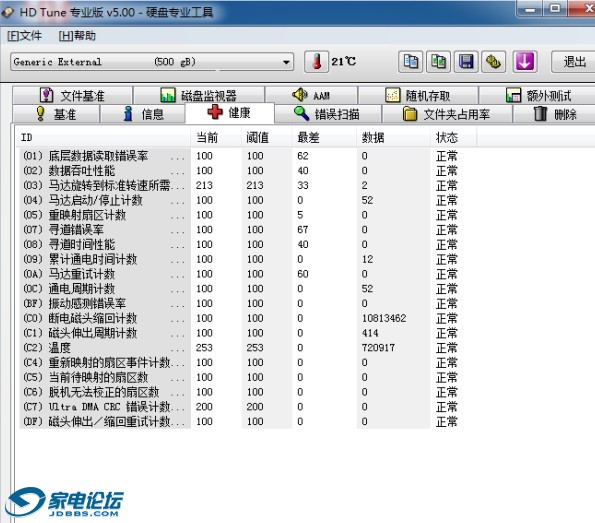Switch to the 额外测试 tab
The image size is (595, 523).
[x=538, y=95]
